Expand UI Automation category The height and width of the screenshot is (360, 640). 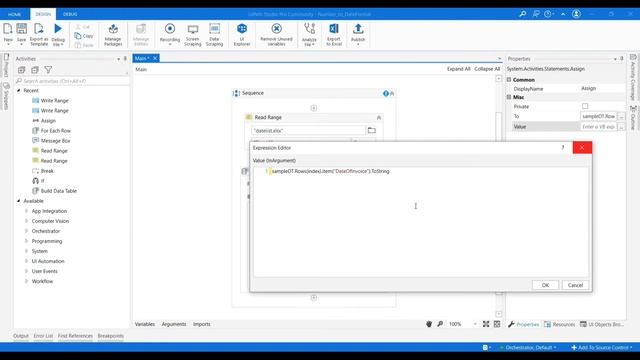[x=27, y=261]
